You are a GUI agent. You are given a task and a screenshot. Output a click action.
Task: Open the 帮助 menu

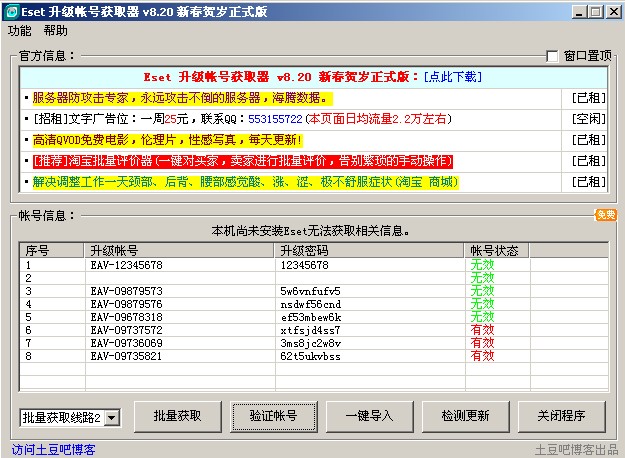click(x=56, y=31)
